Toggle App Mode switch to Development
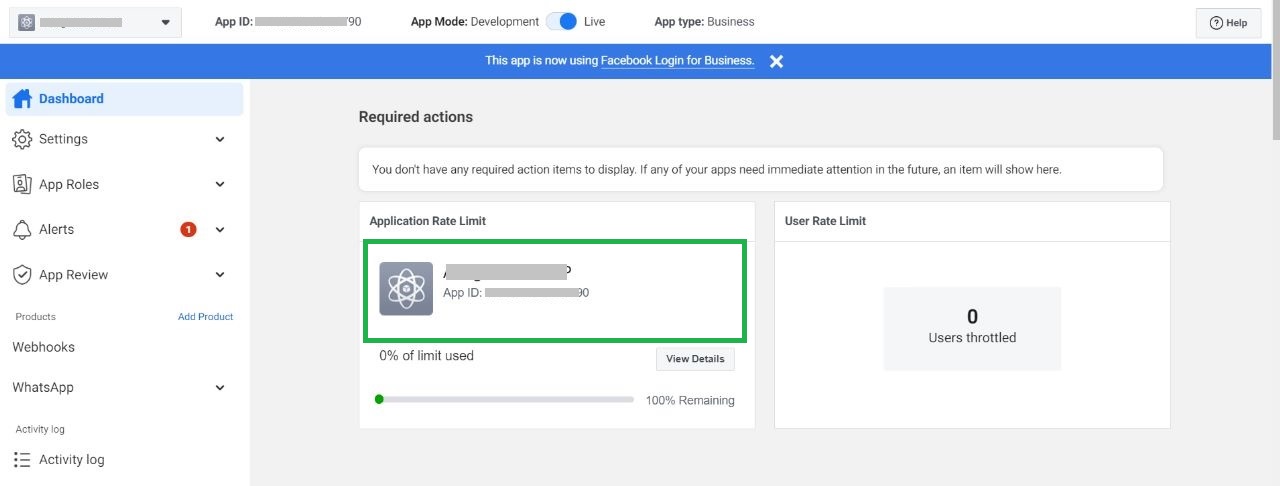The image size is (1280, 486). pyautogui.click(x=562, y=21)
